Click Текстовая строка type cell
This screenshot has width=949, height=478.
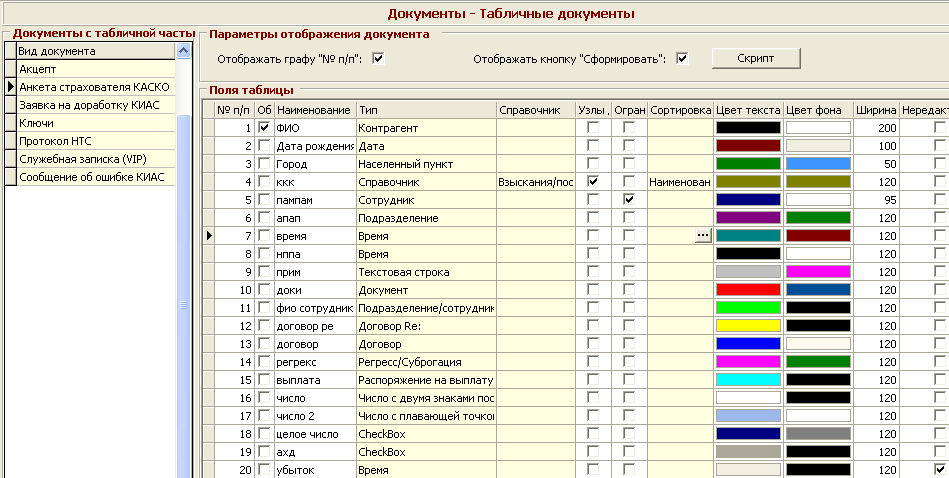click(426, 272)
